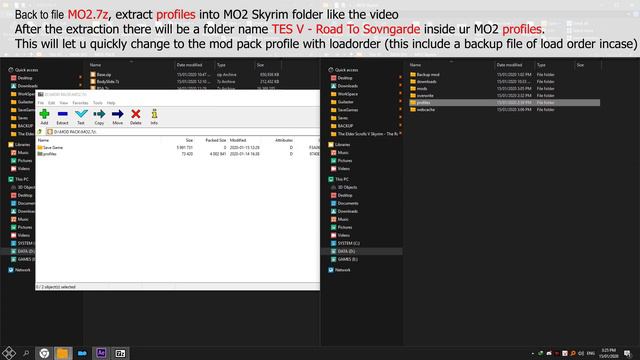Click Date modified header in left Explorer
Viewport: 640px width, 360px height.
[x=189, y=65]
